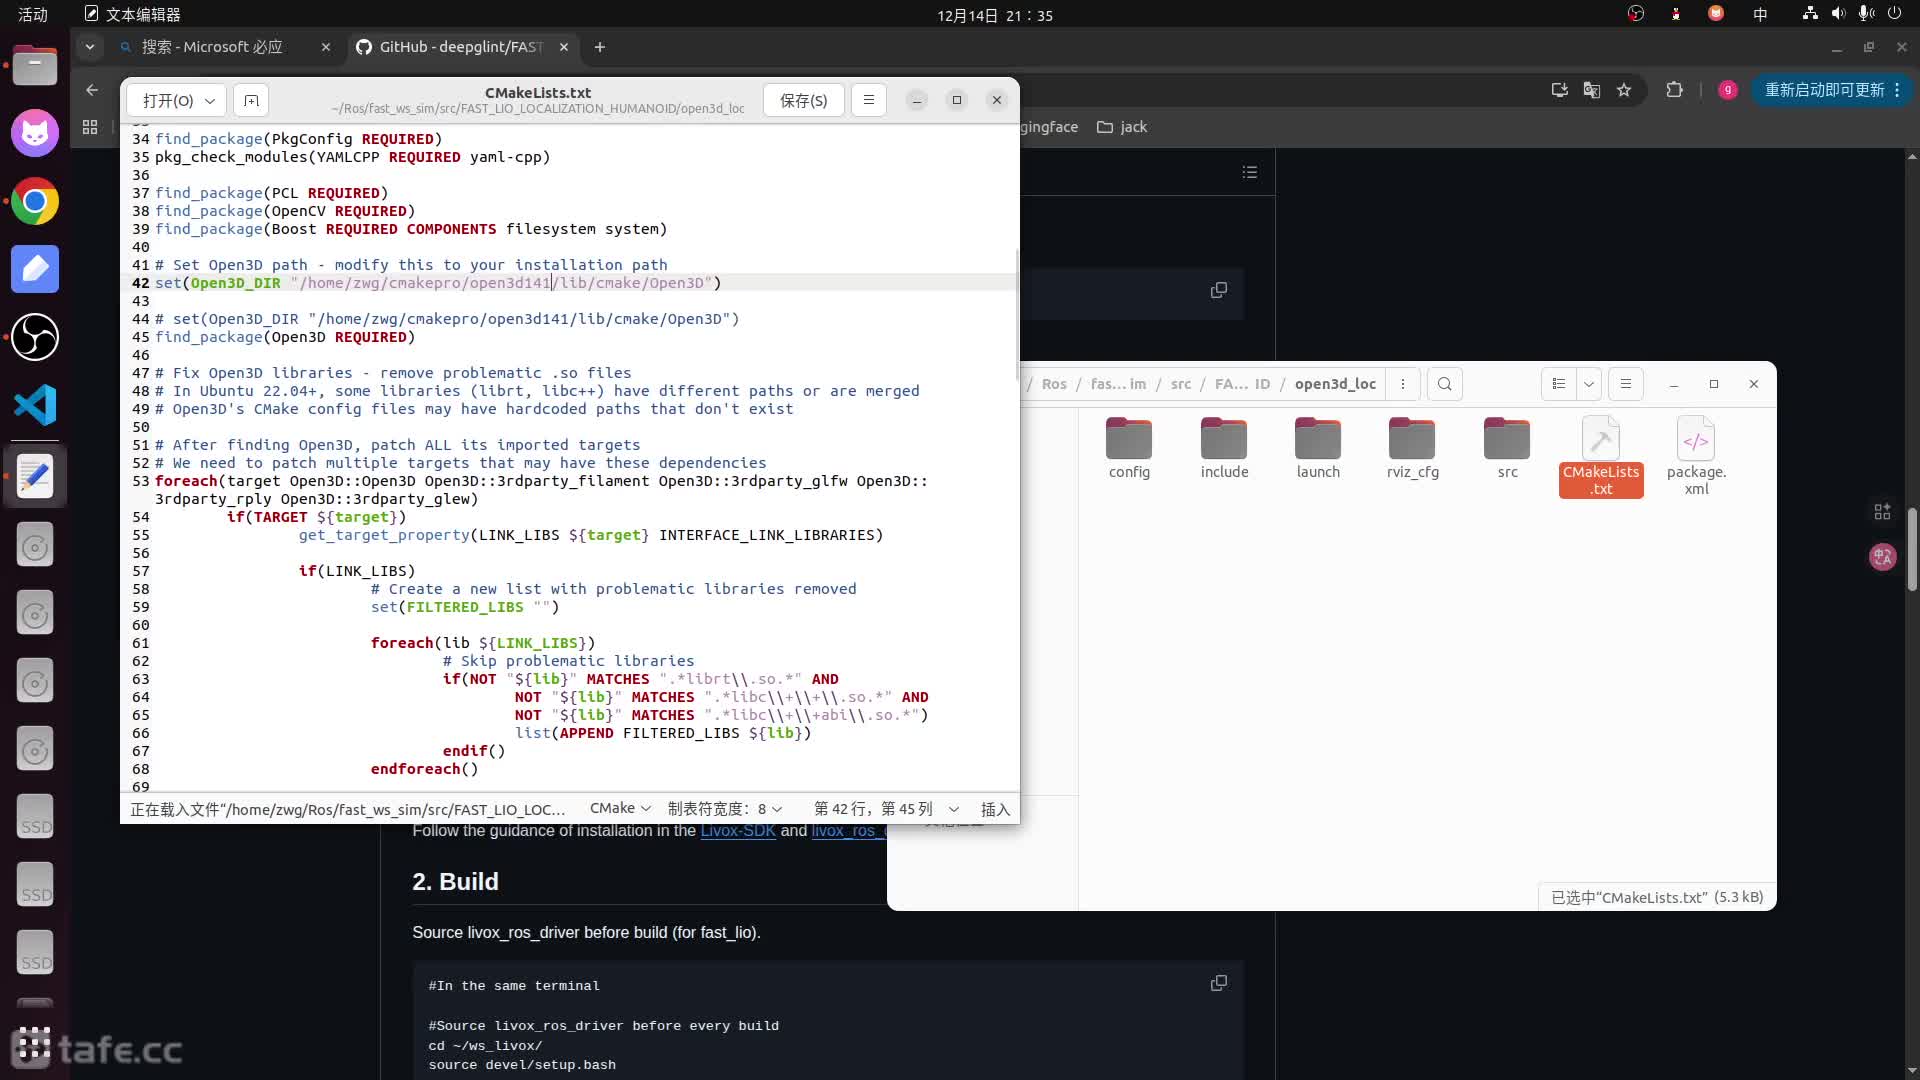
Task: Click the file manager search icon
Action: 1444,384
